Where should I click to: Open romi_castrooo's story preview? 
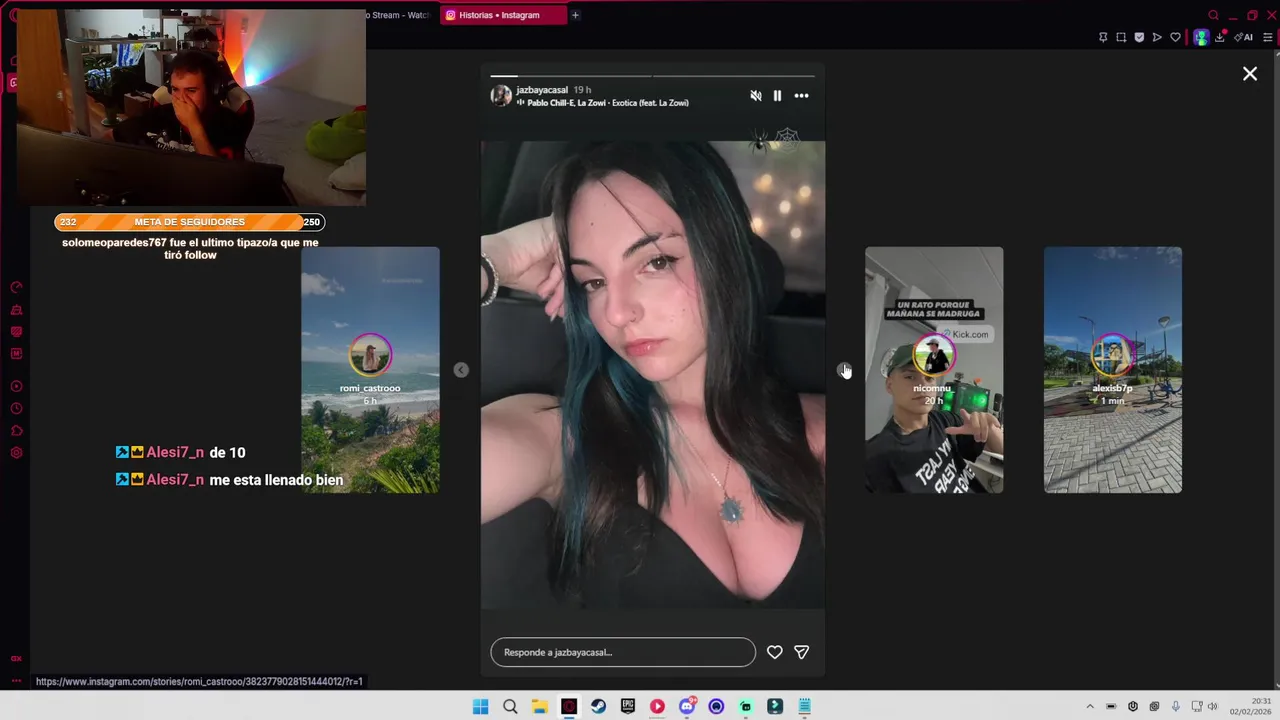(370, 370)
